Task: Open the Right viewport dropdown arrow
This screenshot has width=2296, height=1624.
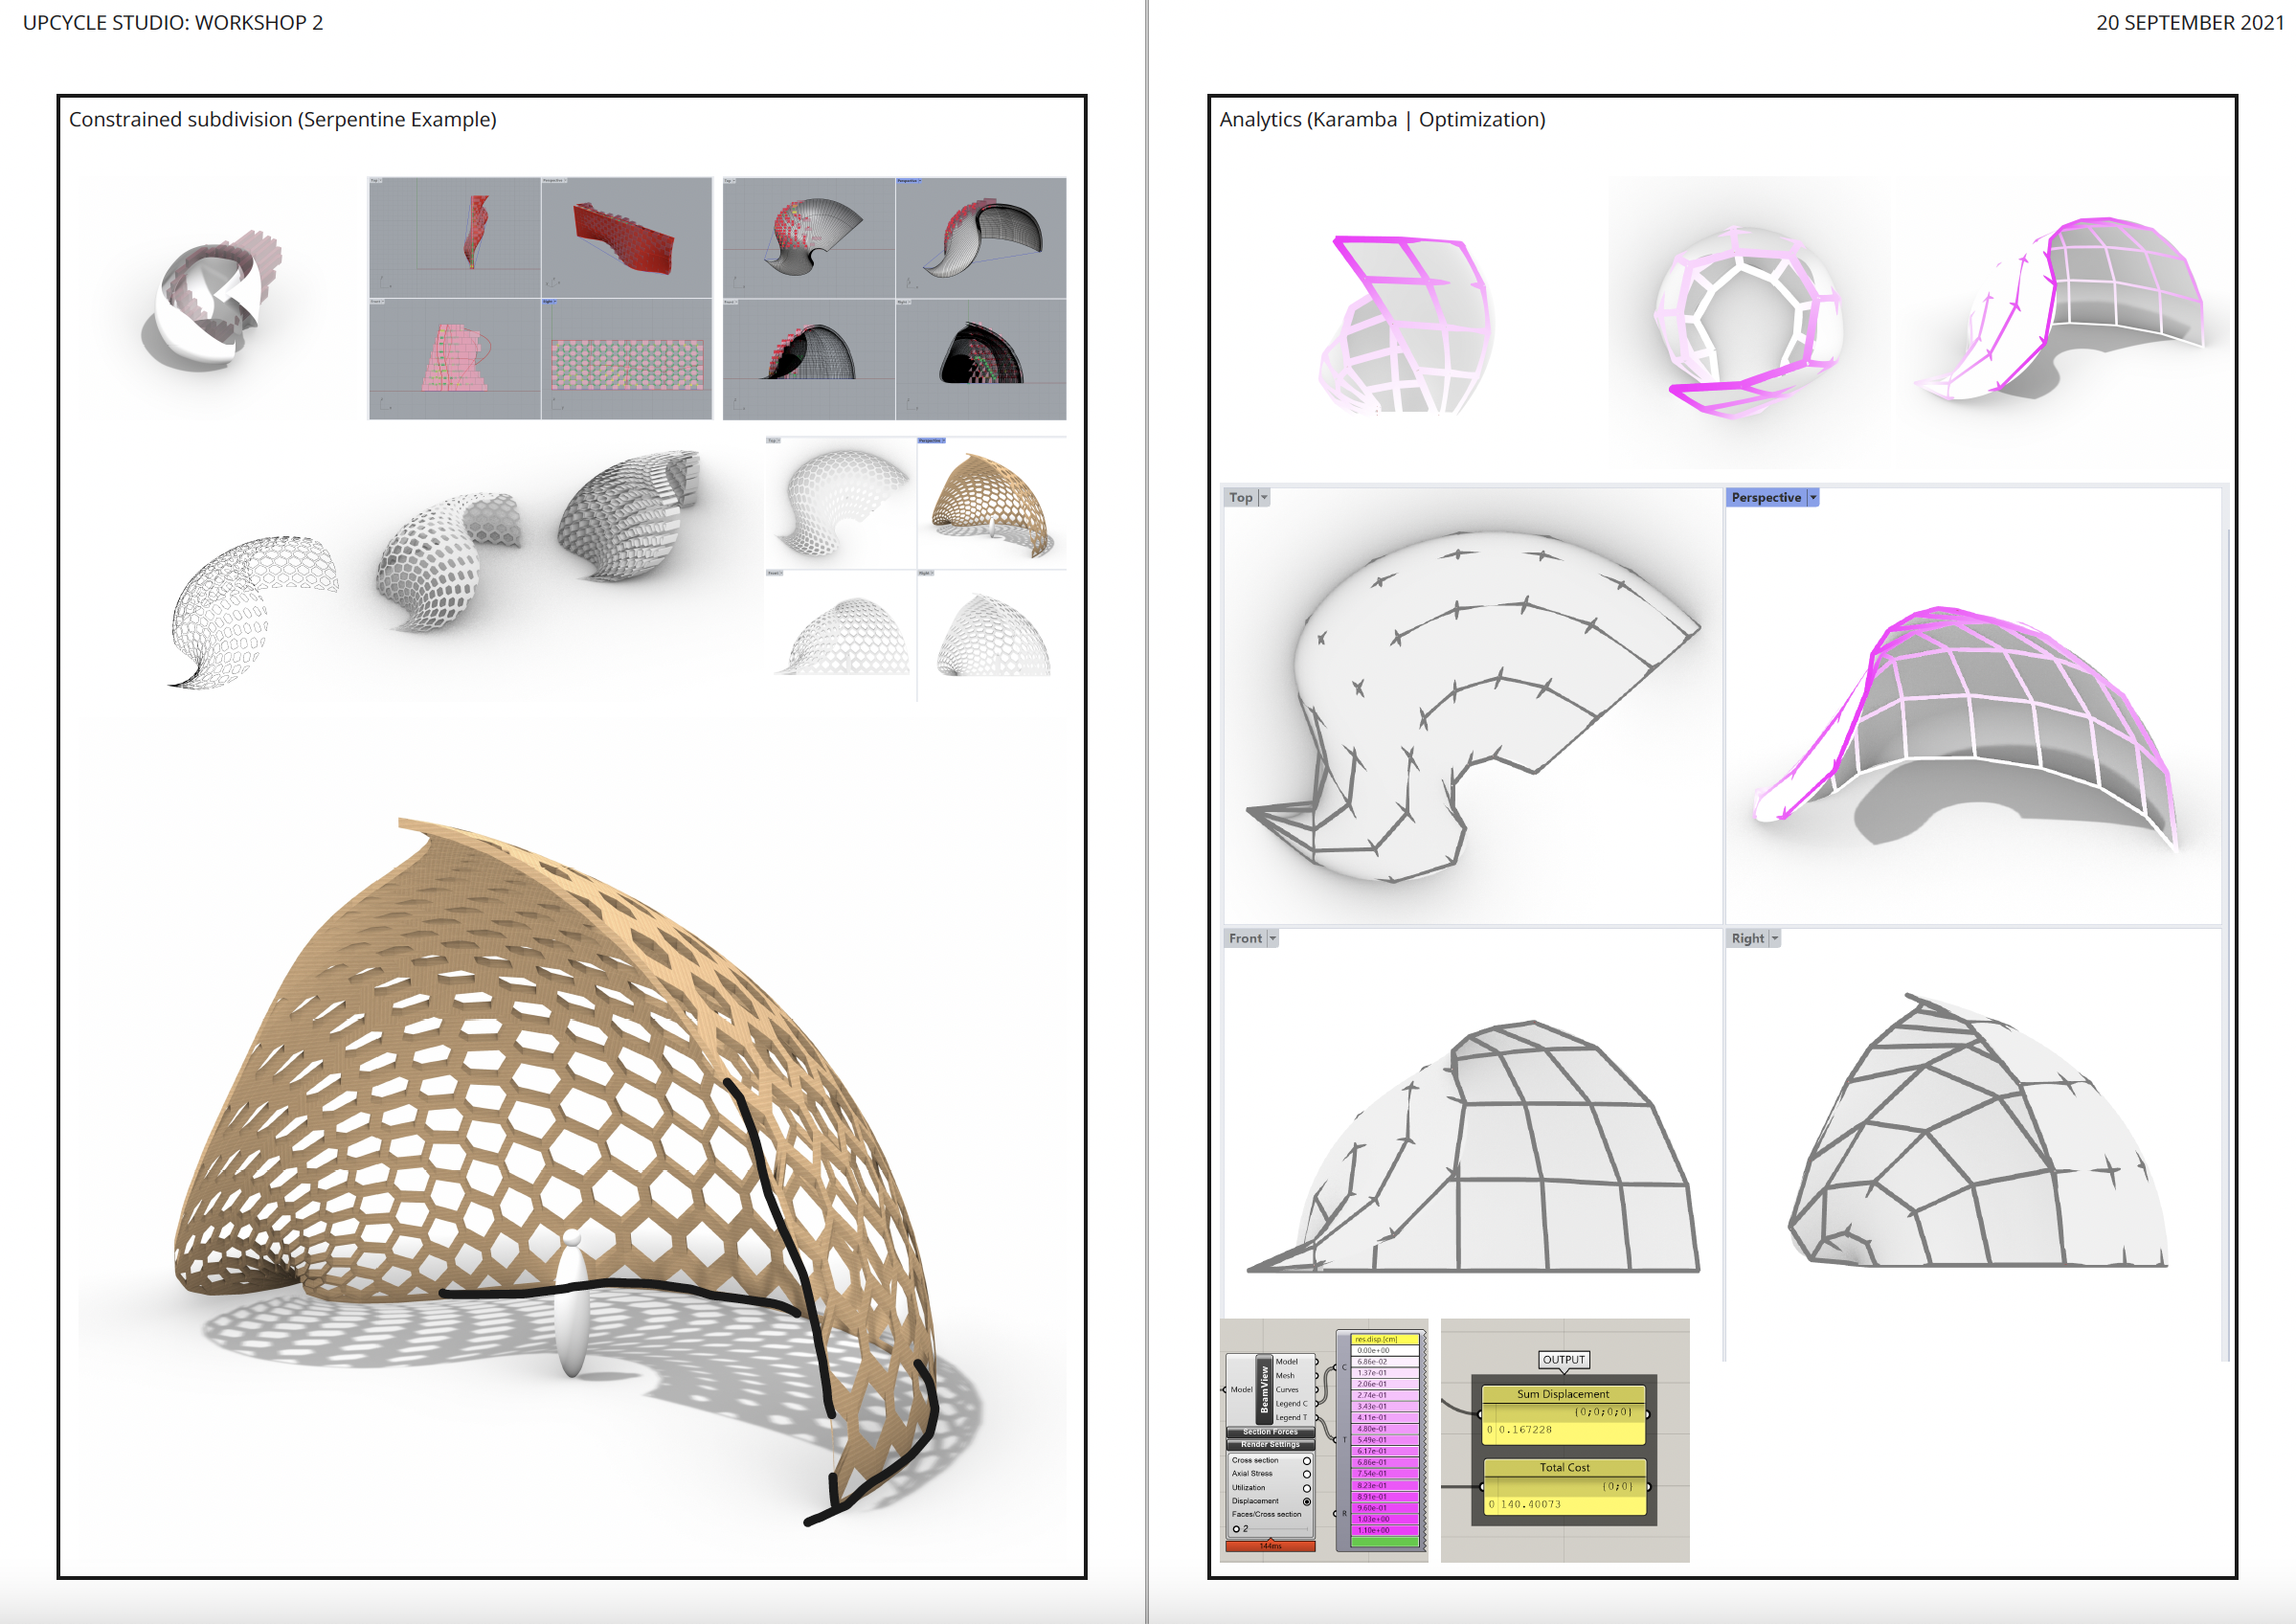Action: tap(1775, 939)
